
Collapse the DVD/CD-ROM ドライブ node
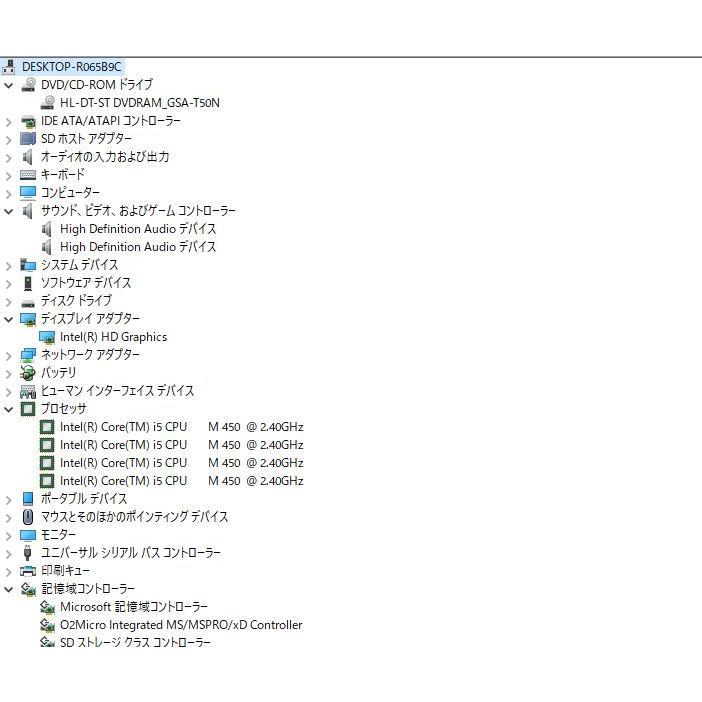(x=9, y=85)
